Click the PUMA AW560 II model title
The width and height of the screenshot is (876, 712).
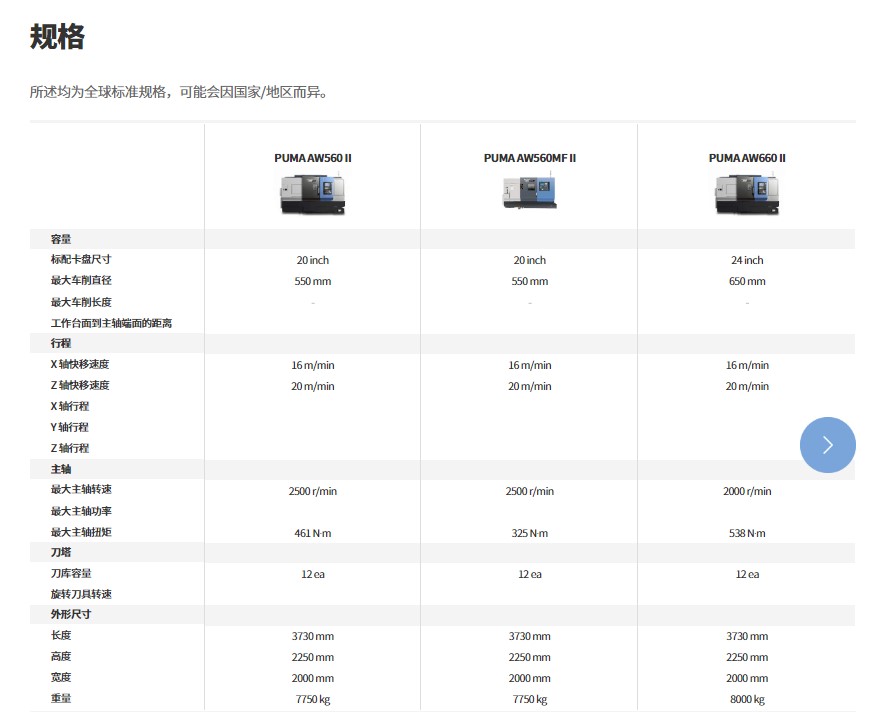[x=313, y=158]
